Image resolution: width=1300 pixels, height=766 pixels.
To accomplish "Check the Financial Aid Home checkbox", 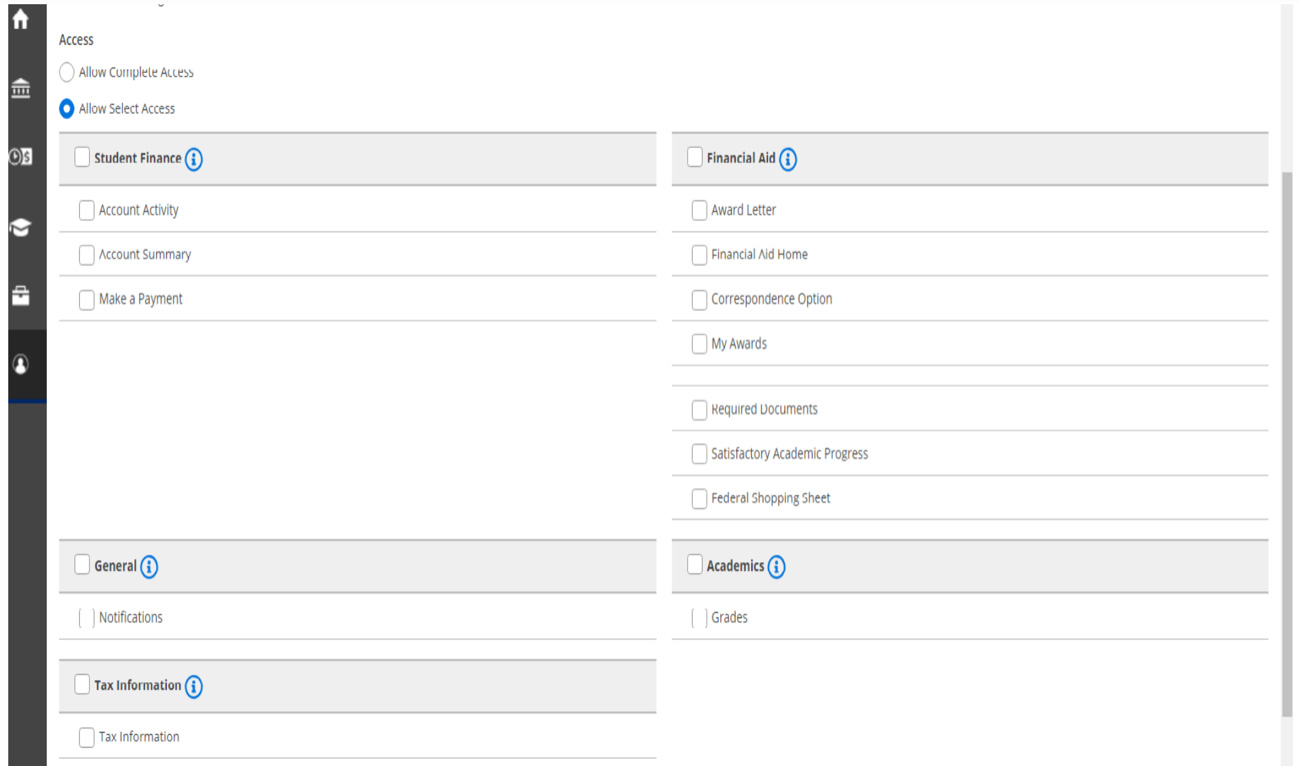I will 700,255.
